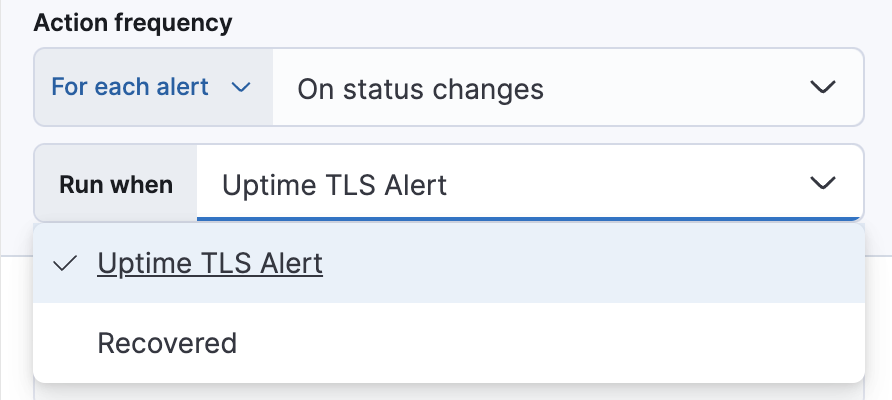
Task: Click the highlighted row right of Uptime TLS Alert
Action: click(x=590, y=264)
